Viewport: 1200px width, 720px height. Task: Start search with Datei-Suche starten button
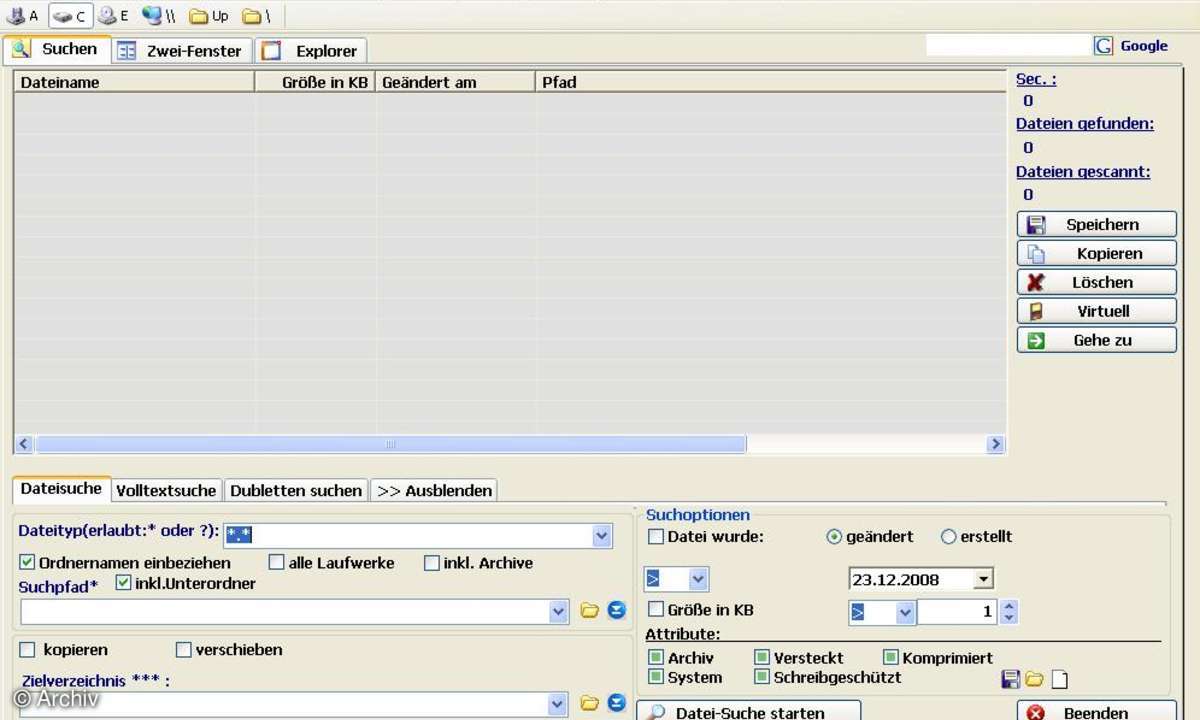pyautogui.click(x=749, y=711)
